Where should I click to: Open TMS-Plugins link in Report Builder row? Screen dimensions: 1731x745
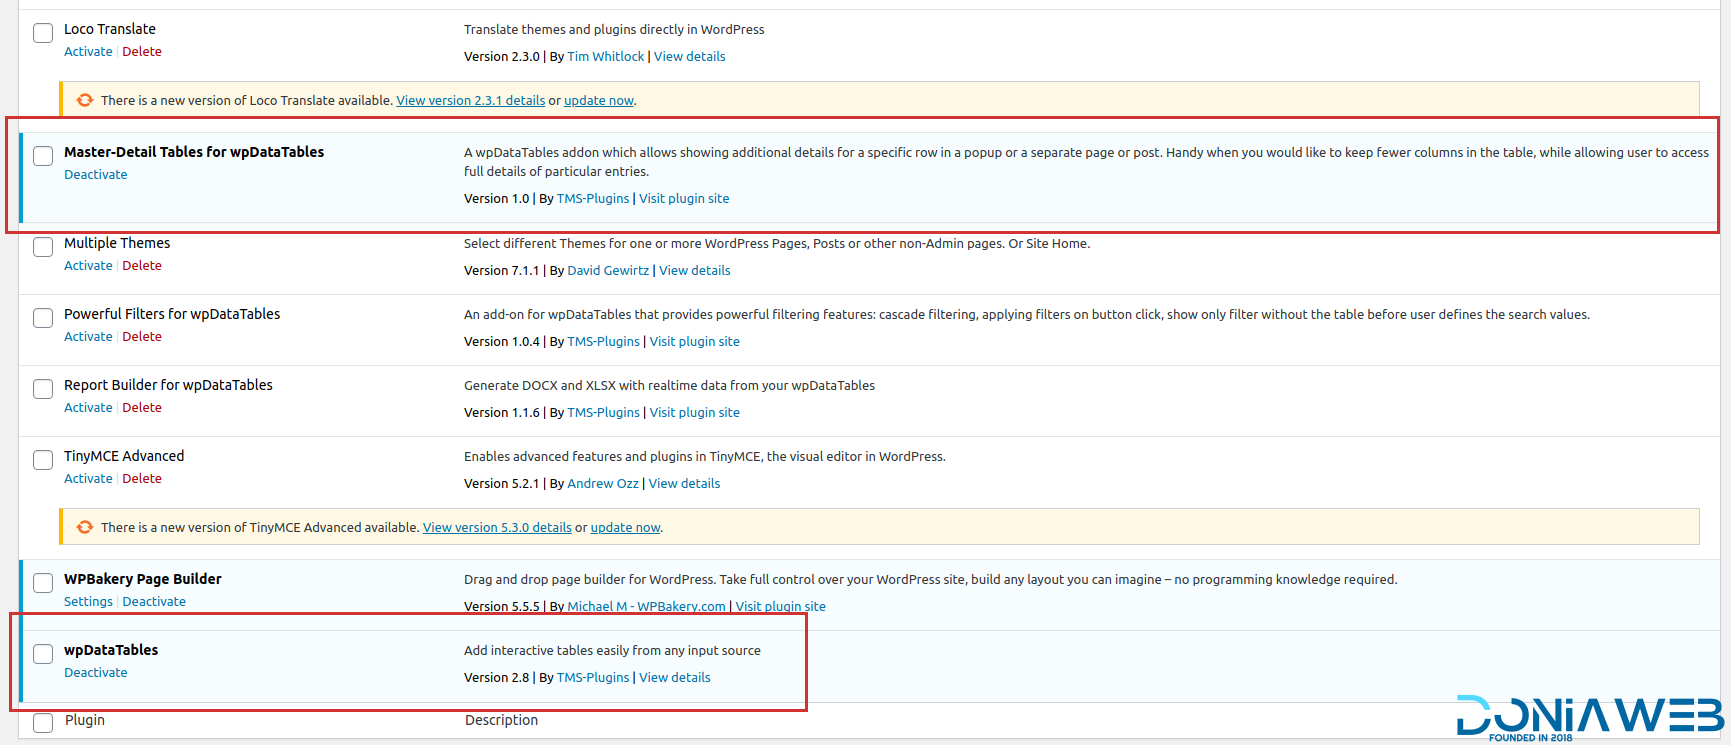point(603,413)
